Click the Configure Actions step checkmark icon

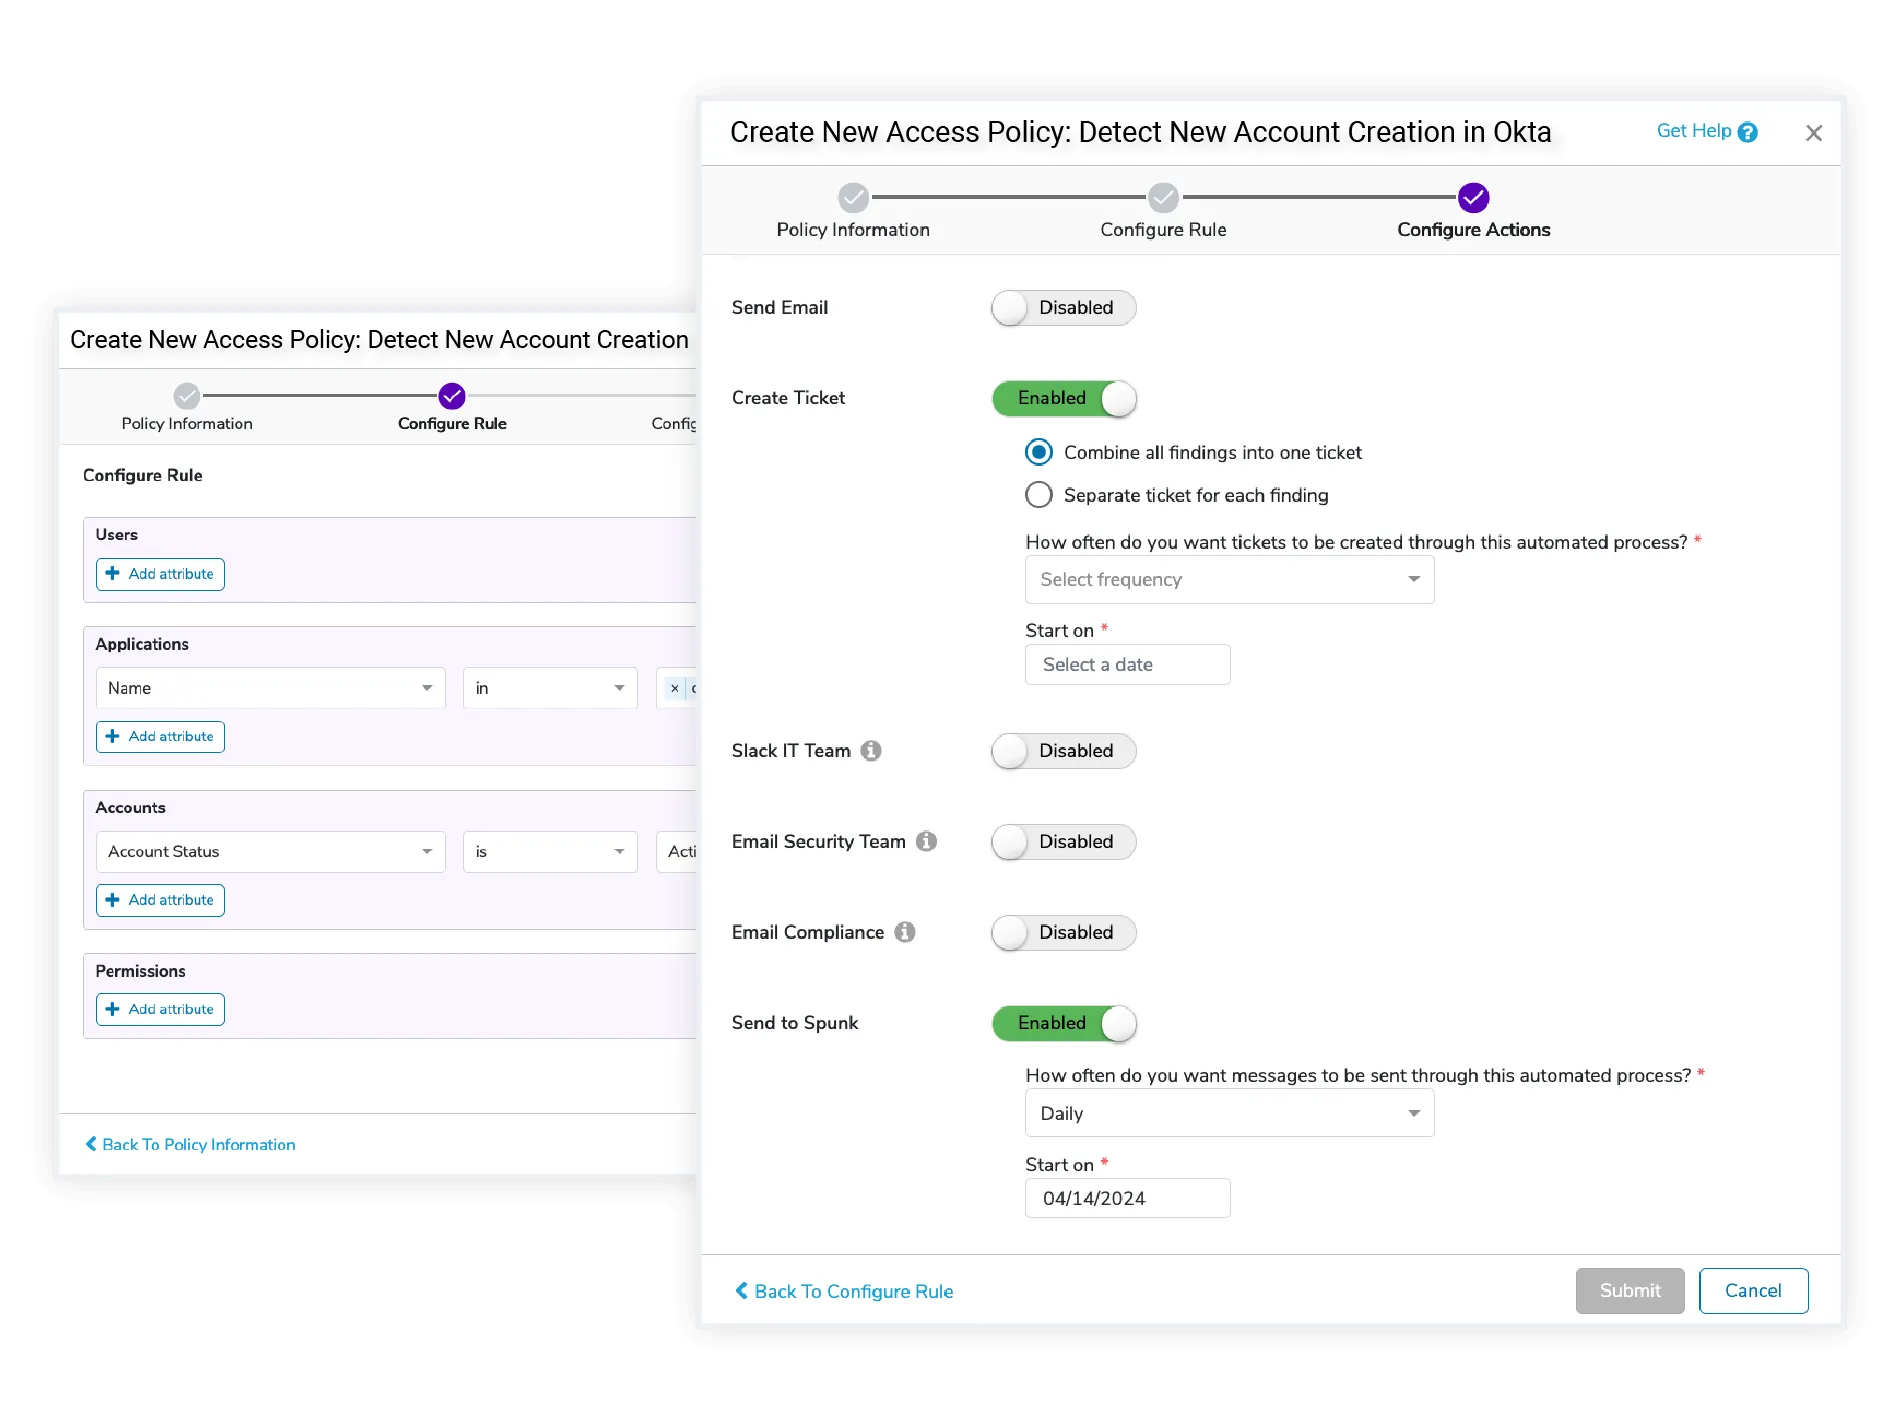(1473, 198)
